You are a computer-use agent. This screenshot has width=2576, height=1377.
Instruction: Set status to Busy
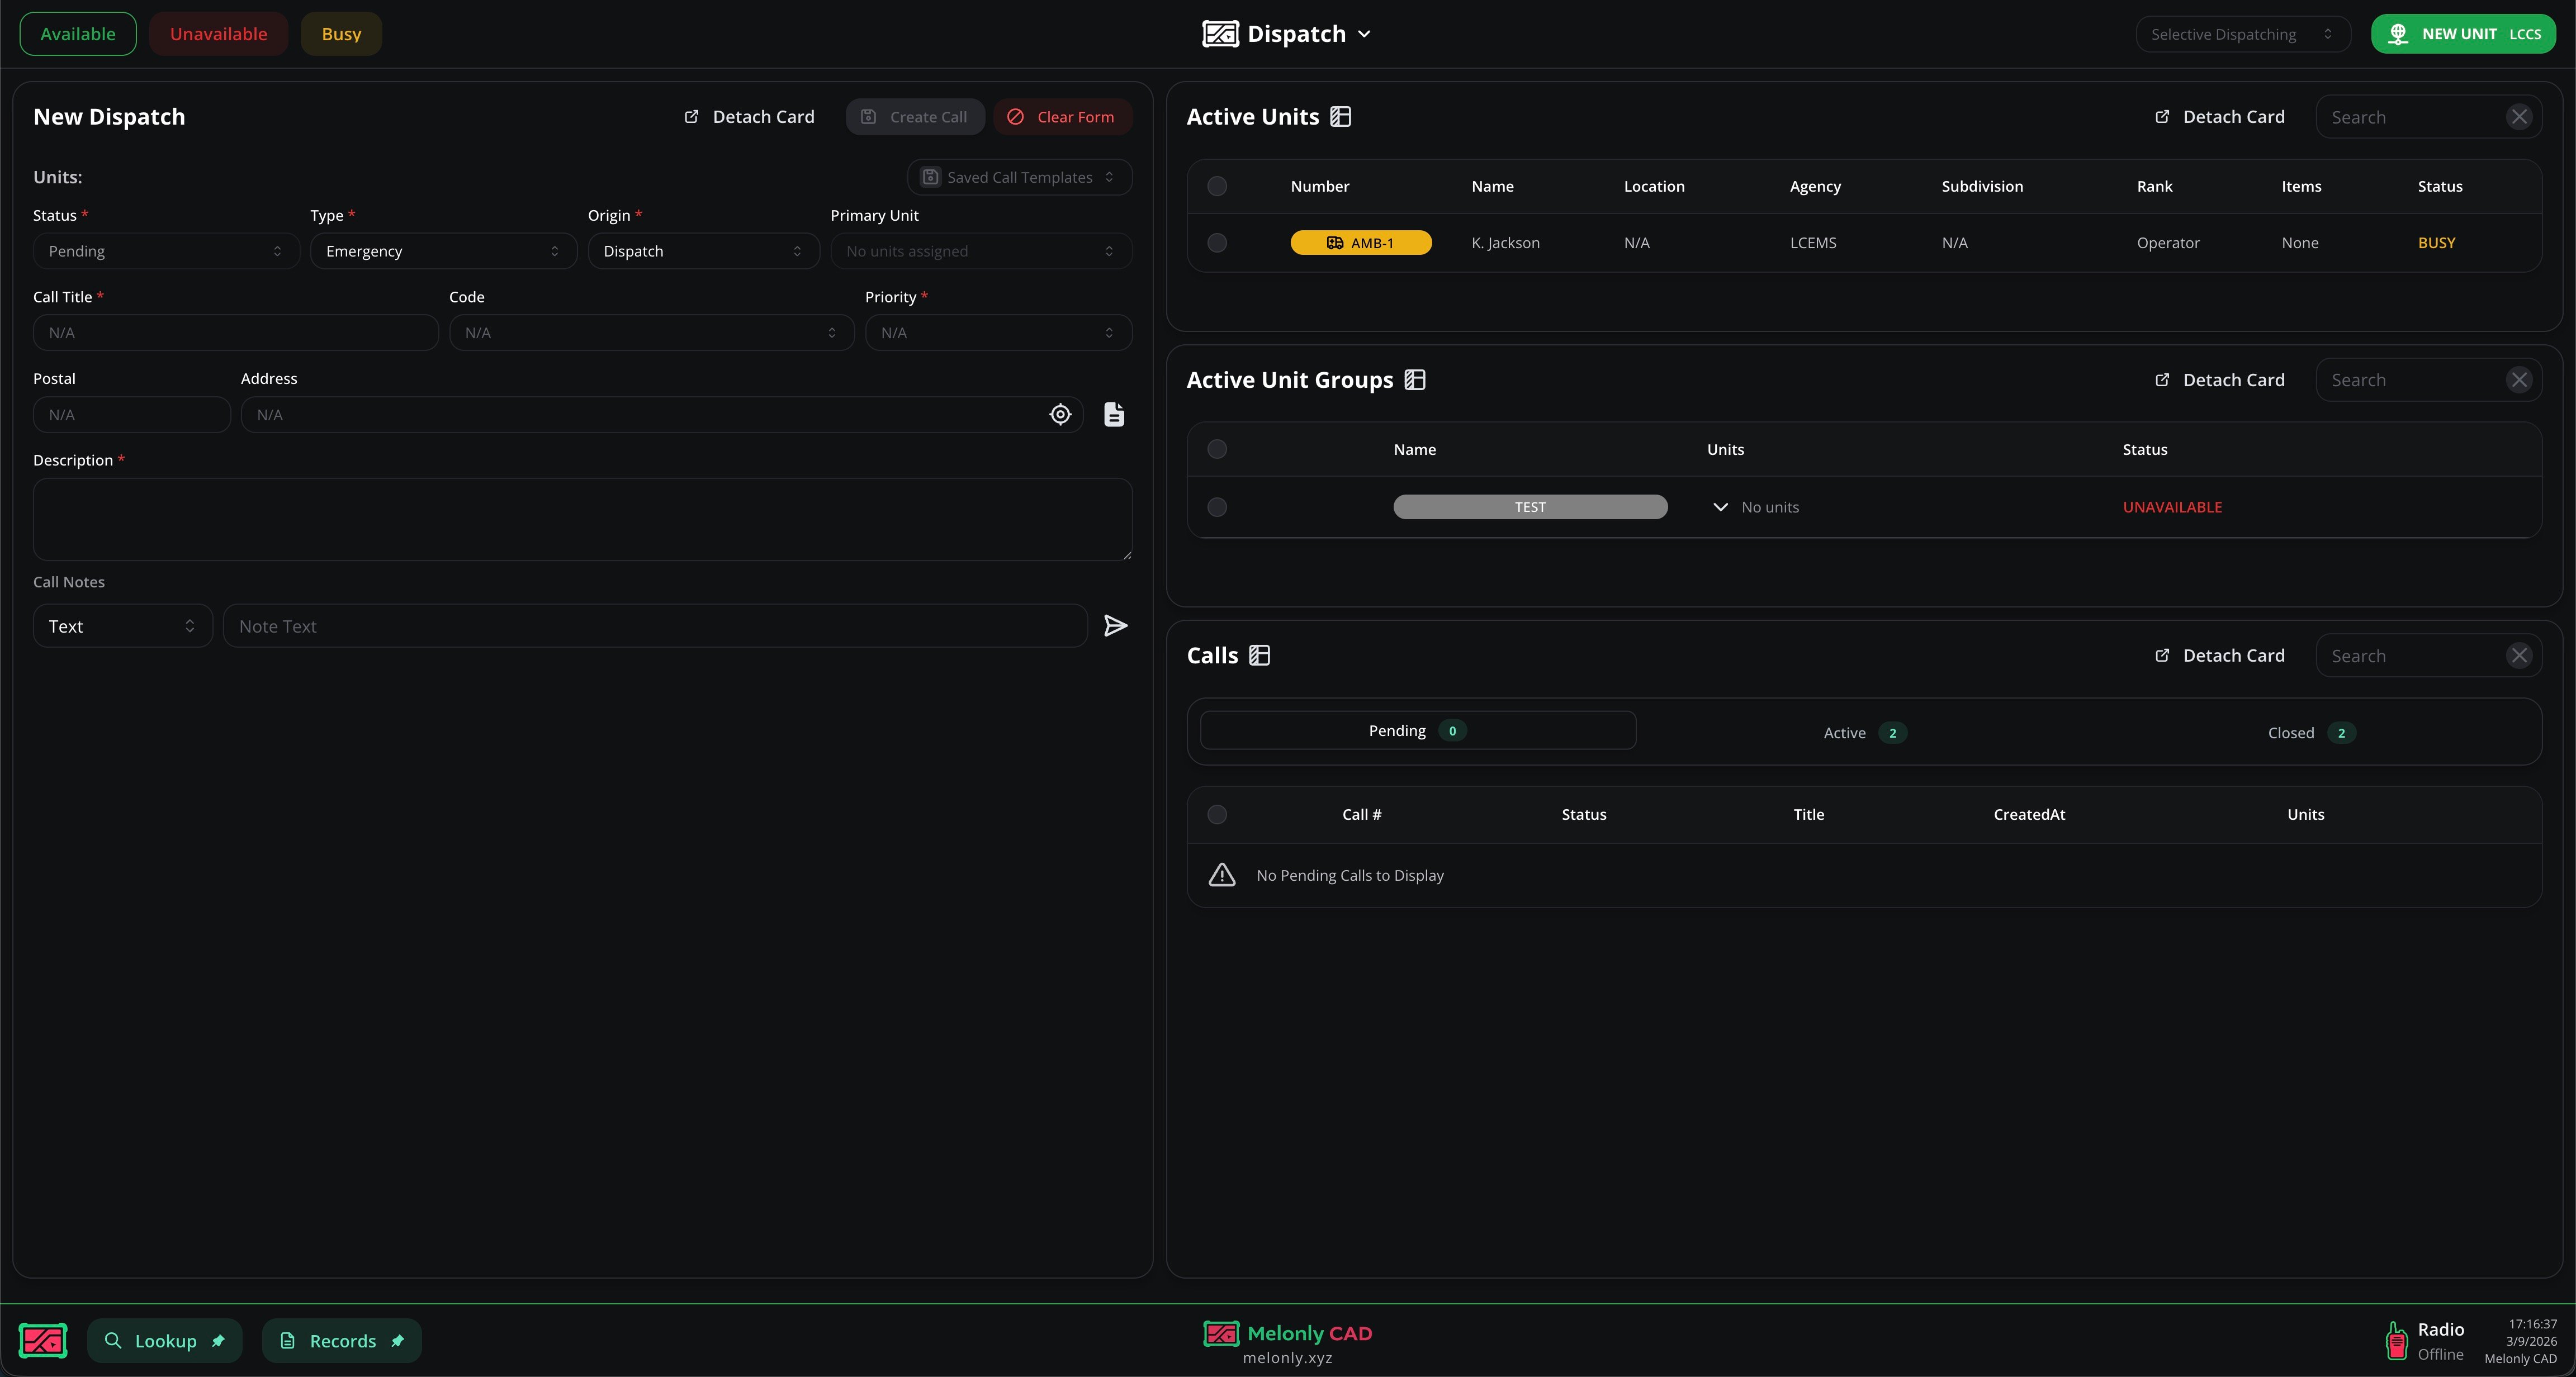click(x=341, y=34)
